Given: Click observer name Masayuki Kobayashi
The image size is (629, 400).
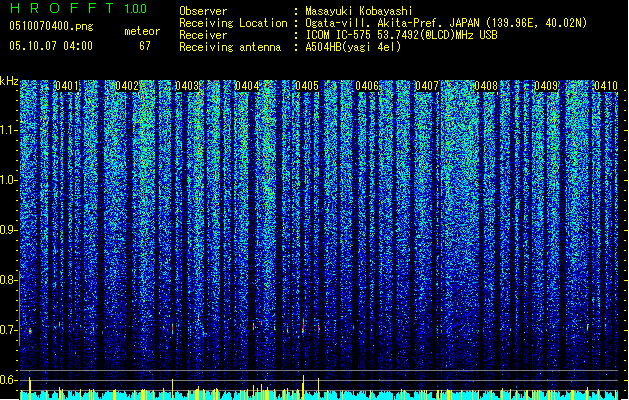Looking at the screenshot, I should tap(359, 11).
